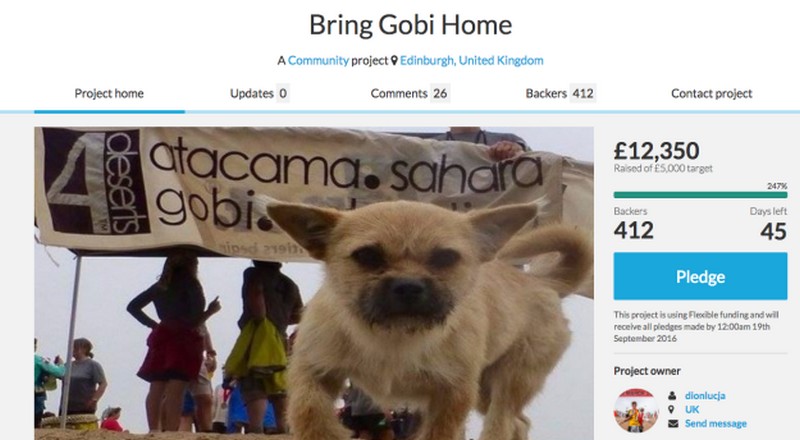Open the project owner's avatar photo
Viewport: 800px width, 440px height.
636,410
